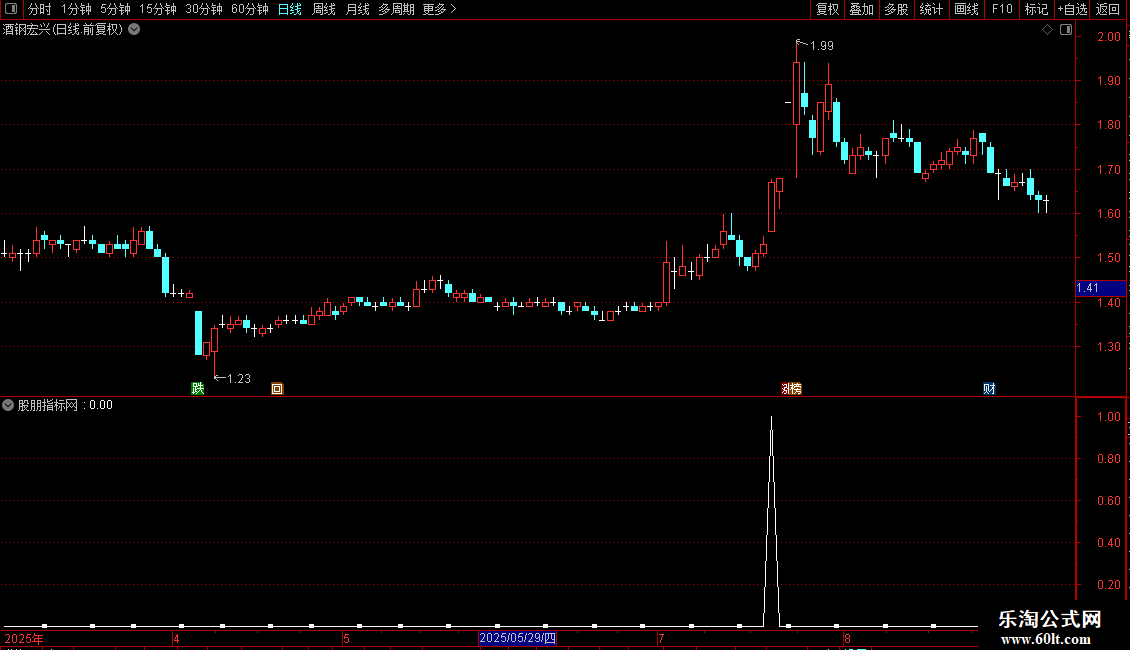Image resolution: width=1130 pixels, height=650 pixels.
Task: Click the sidebar panel icon at top-left
Action: click(x=11, y=9)
